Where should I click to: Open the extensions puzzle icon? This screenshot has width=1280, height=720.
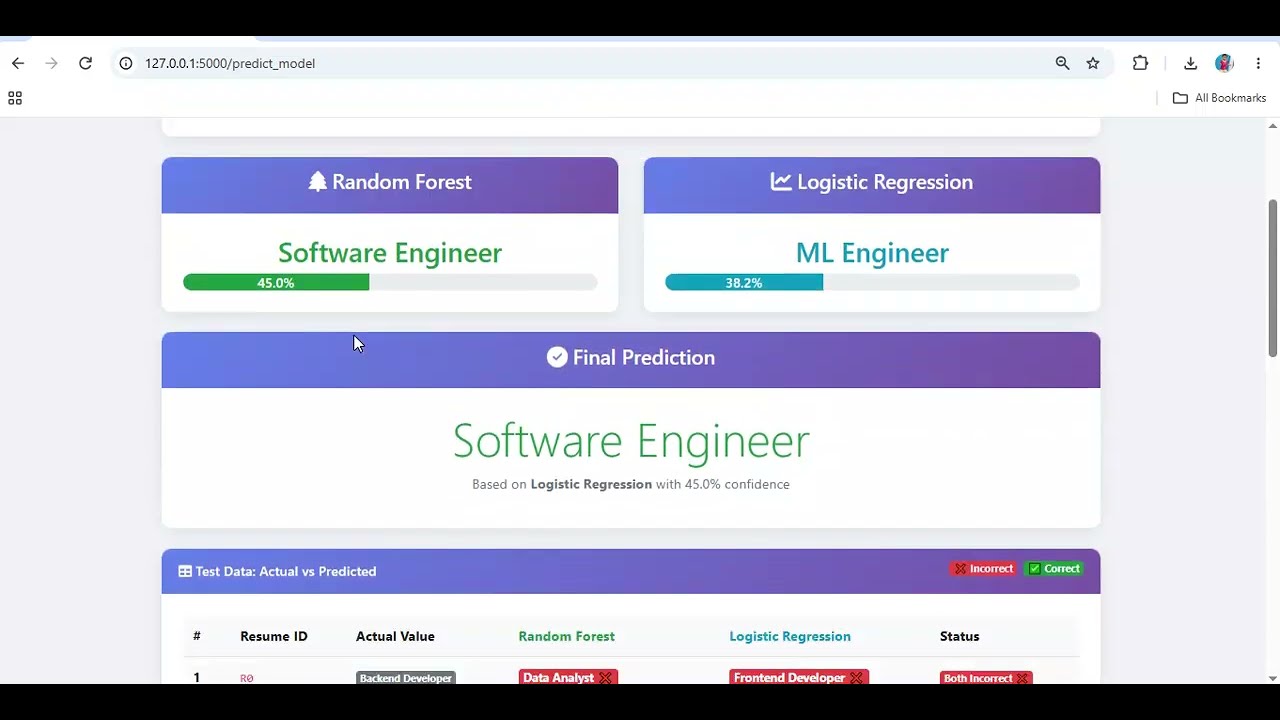click(1140, 63)
